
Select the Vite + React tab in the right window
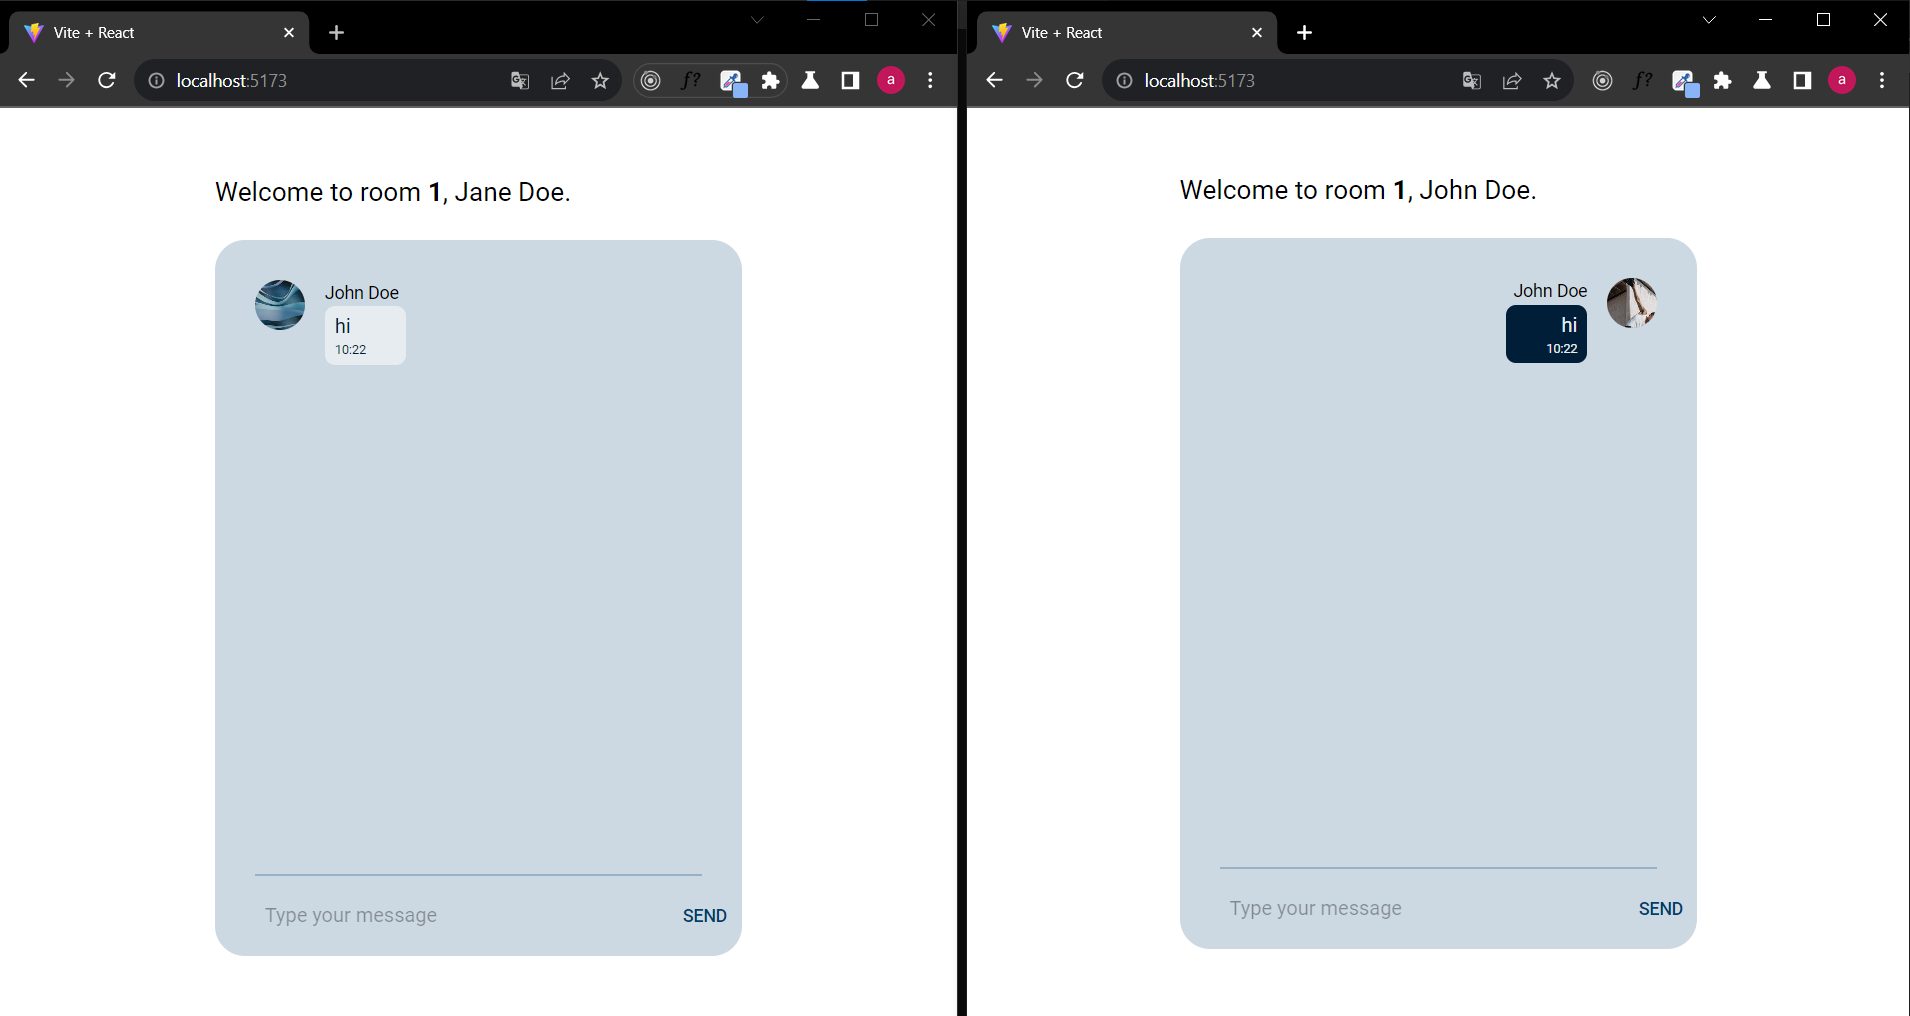[1128, 33]
